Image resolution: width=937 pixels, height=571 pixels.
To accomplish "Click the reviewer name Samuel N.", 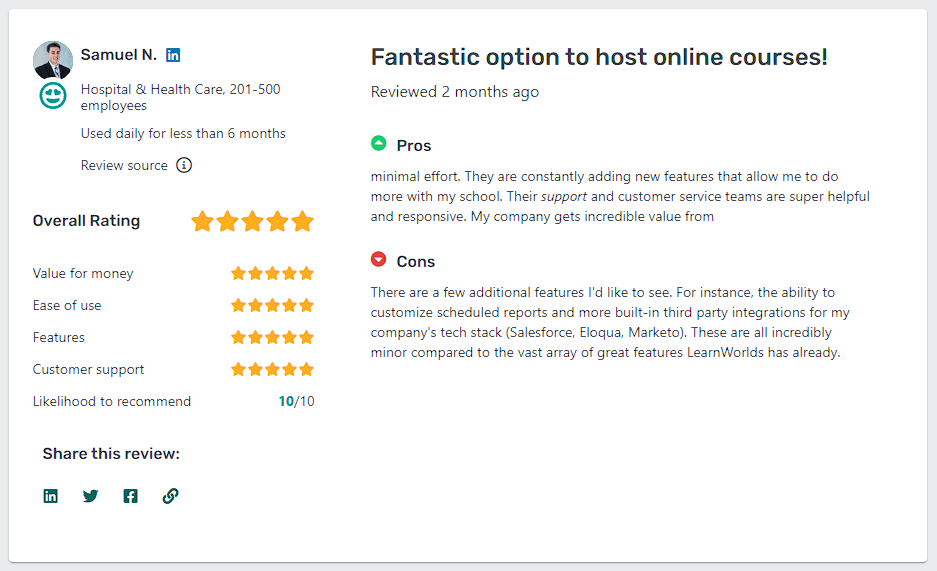I will point(119,55).
